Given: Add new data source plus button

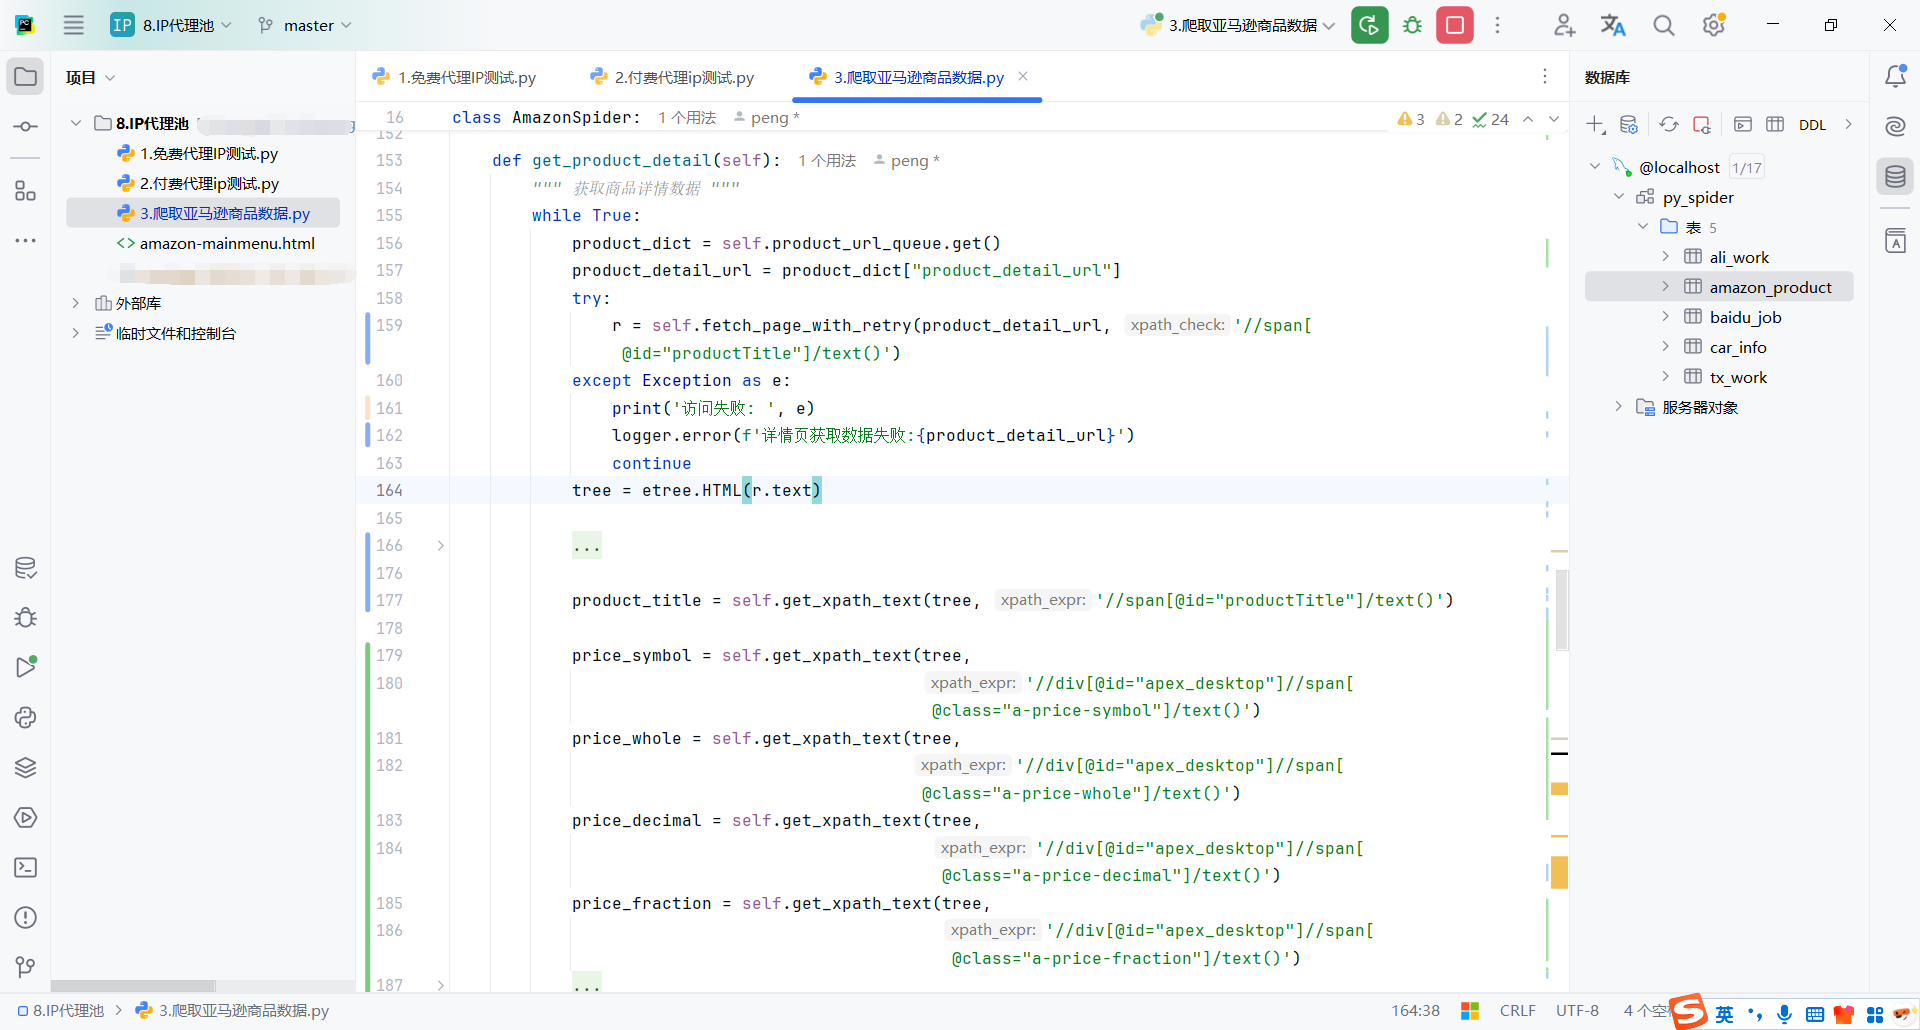Looking at the screenshot, I should pyautogui.click(x=1595, y=124).
